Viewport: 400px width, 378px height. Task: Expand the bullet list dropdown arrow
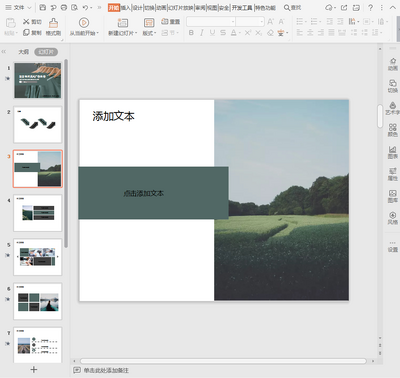(x=306, y=22)
